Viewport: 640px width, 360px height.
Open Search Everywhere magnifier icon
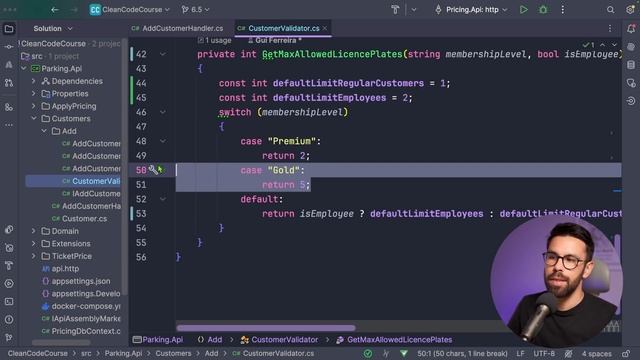coord(610,9)
